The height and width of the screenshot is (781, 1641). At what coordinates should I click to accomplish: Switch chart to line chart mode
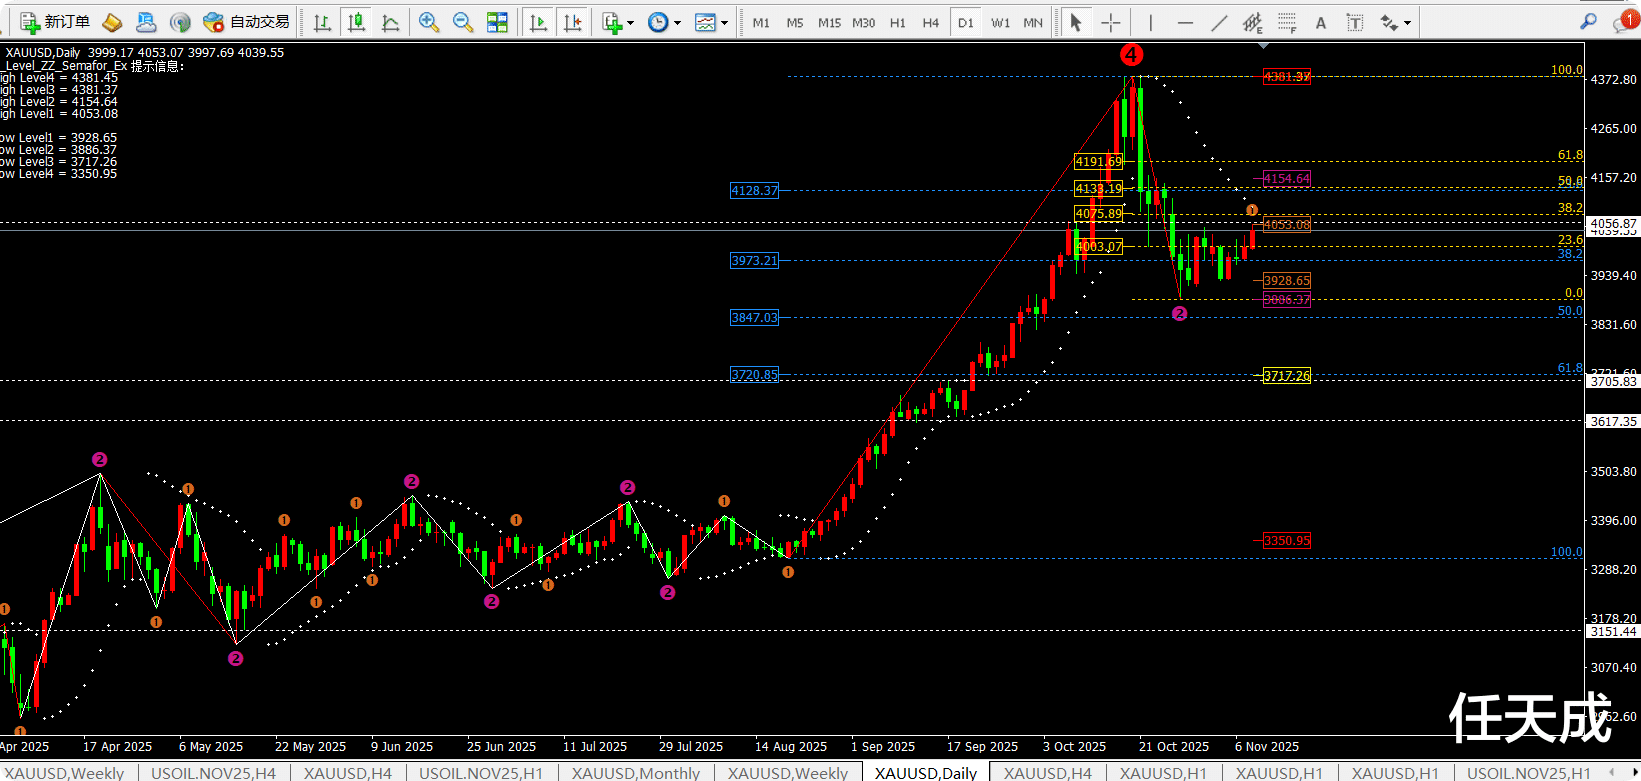click(390, 21)
